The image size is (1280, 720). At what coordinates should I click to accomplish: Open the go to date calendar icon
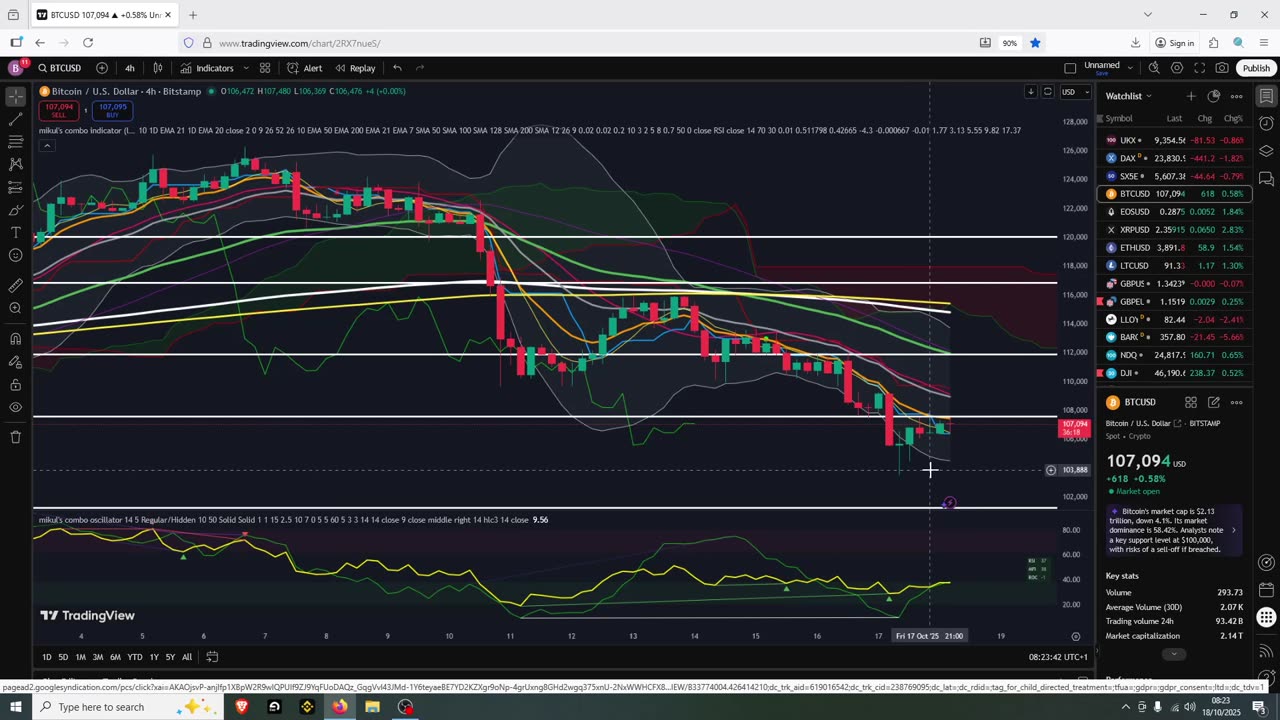[x=212, y=657]
